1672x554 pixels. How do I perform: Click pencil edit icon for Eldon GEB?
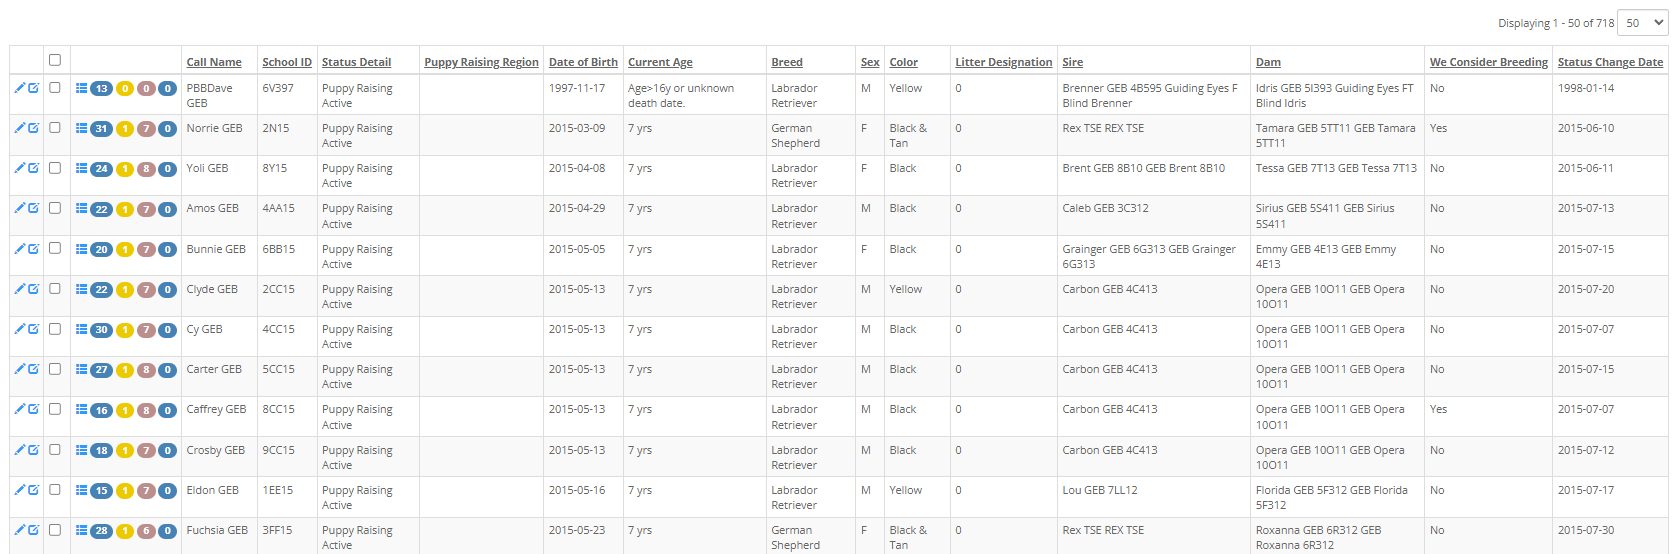tap(19, 490)
